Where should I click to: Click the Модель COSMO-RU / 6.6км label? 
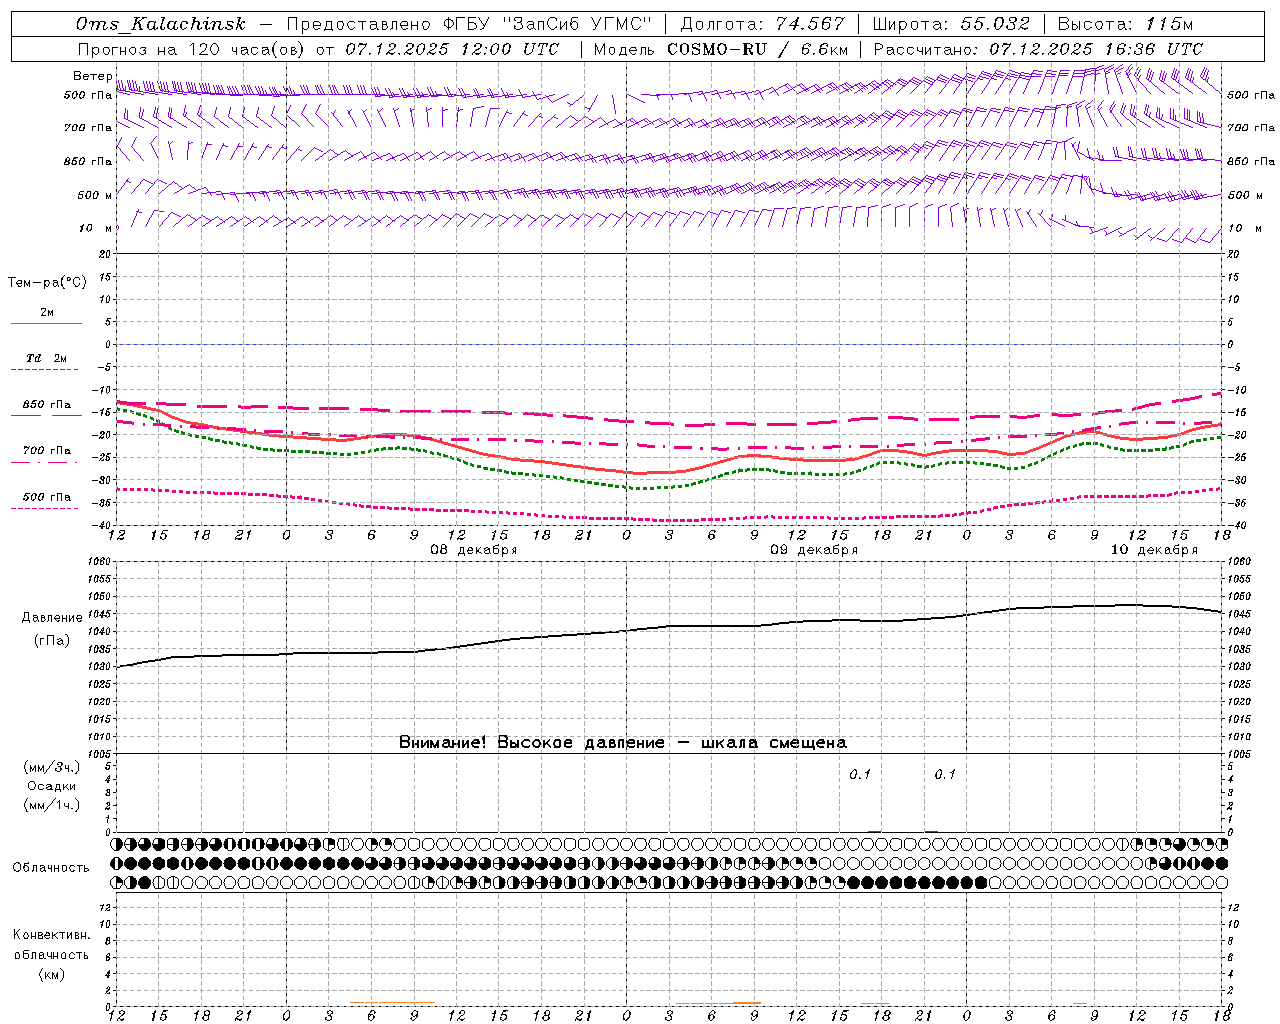pos(721,49)
